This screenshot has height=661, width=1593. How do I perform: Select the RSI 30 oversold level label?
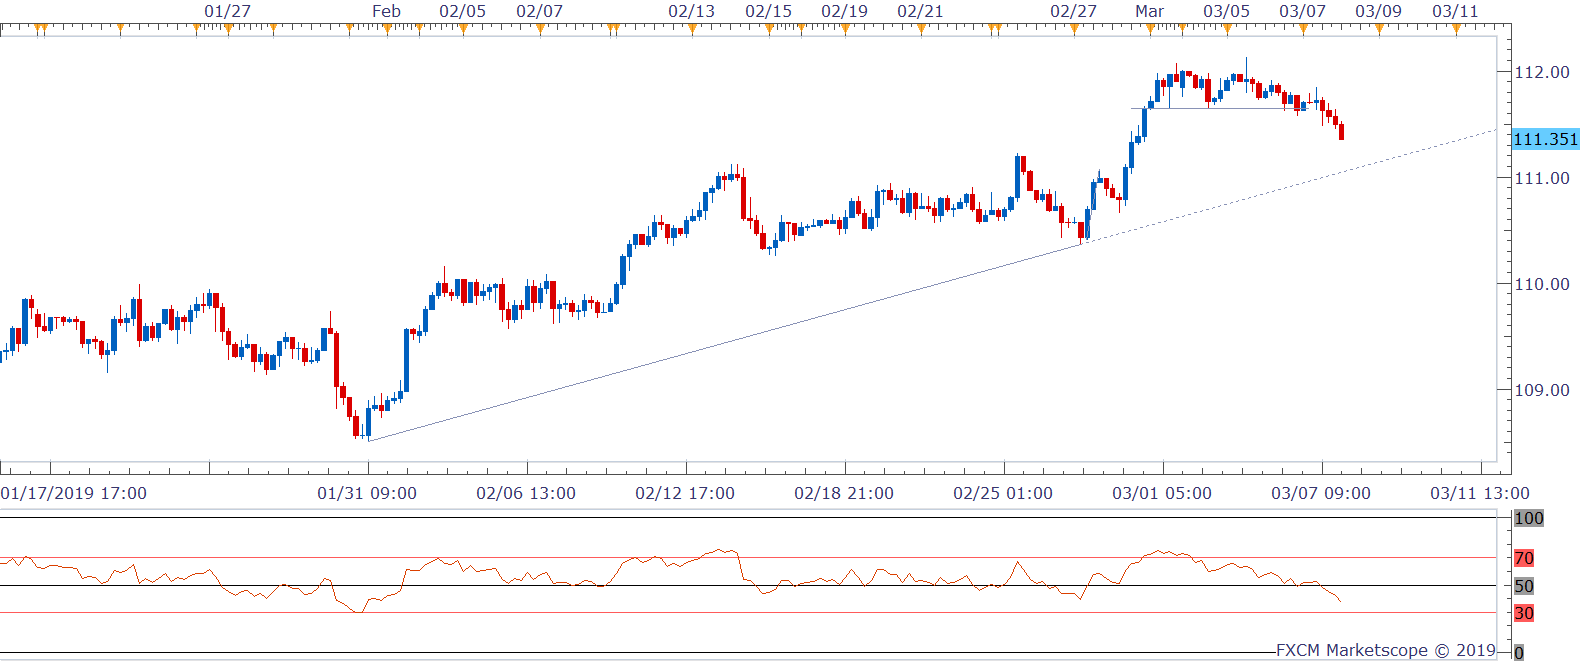pyautogui.click(x=1524, y=613)
